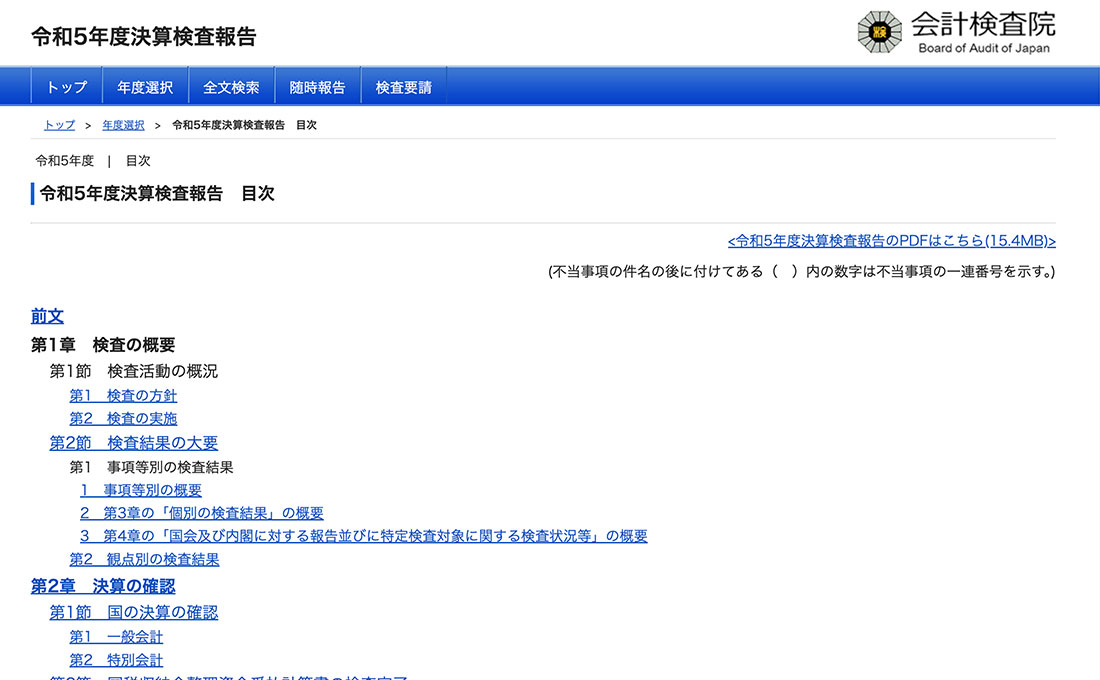Go to 第2節 検査結果の大要
Screen dimensions: 1100x680
(x=134, y=443)
